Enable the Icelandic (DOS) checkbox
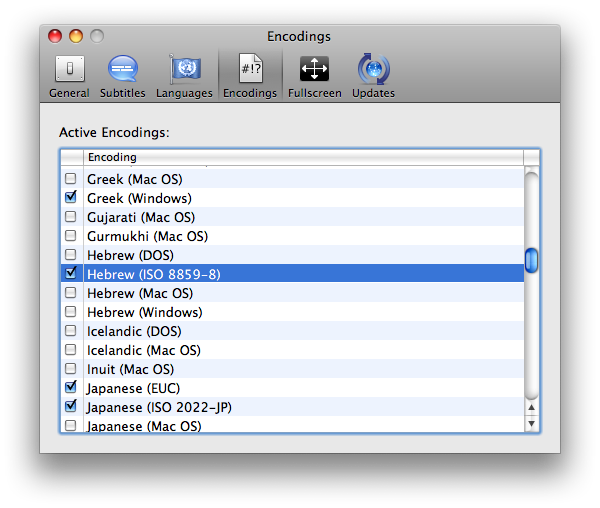 point(71,331)
